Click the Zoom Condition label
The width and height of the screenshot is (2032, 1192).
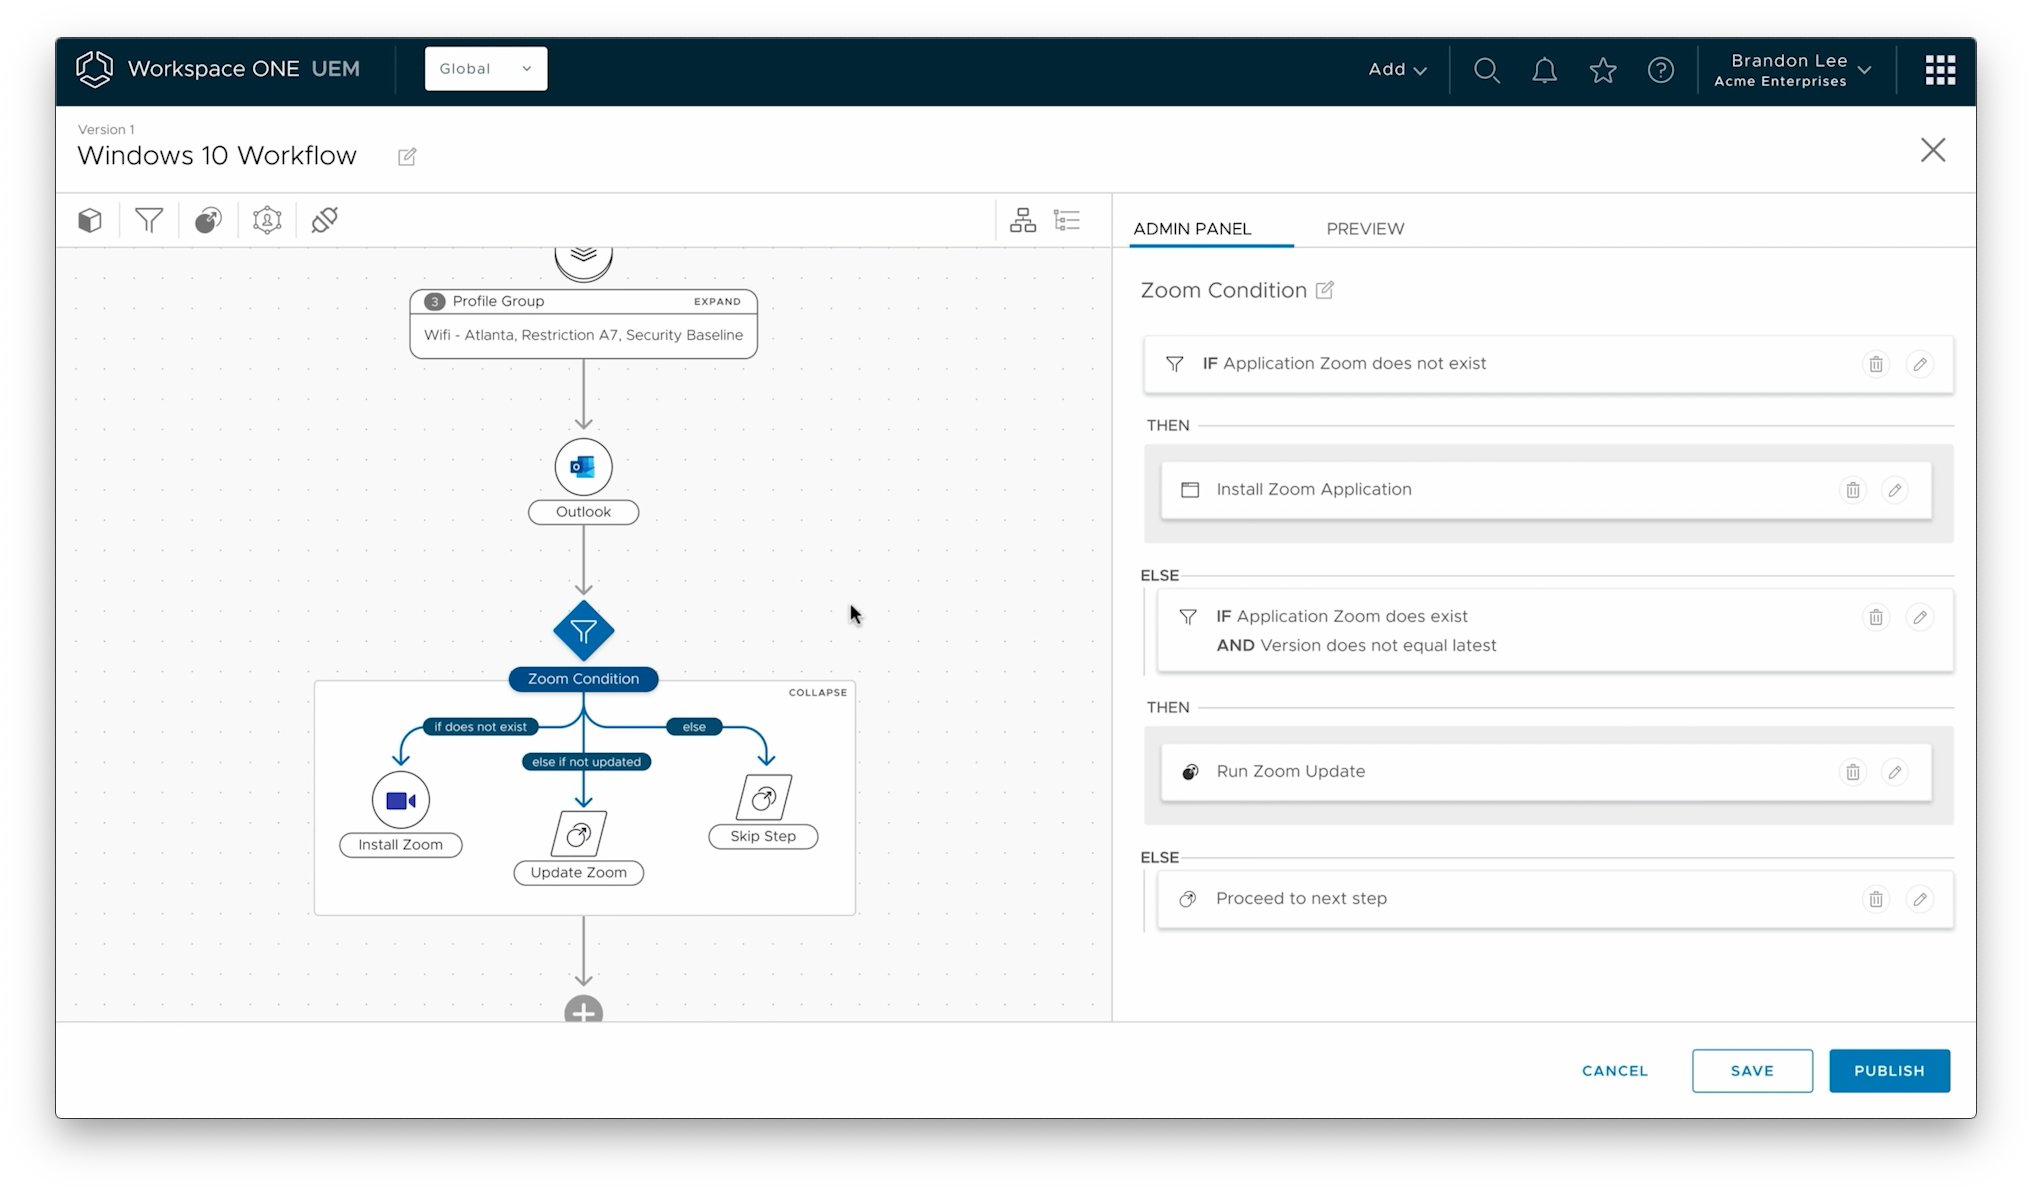(x=583, y=679)
